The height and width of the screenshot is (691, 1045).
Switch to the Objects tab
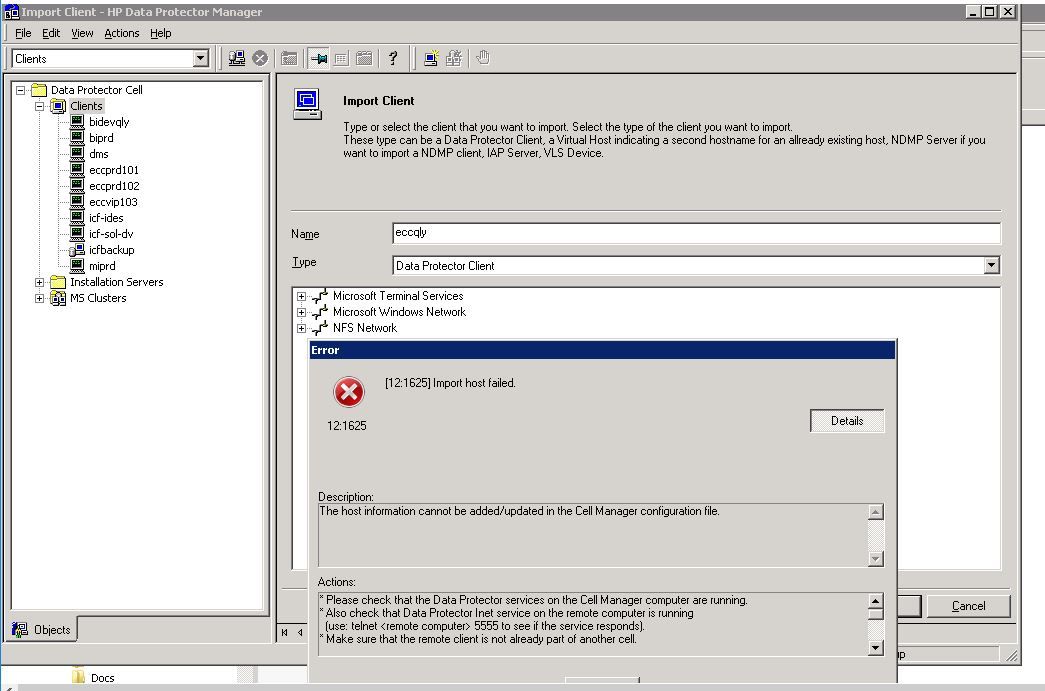pyautogui.click(x=41, y=630)
